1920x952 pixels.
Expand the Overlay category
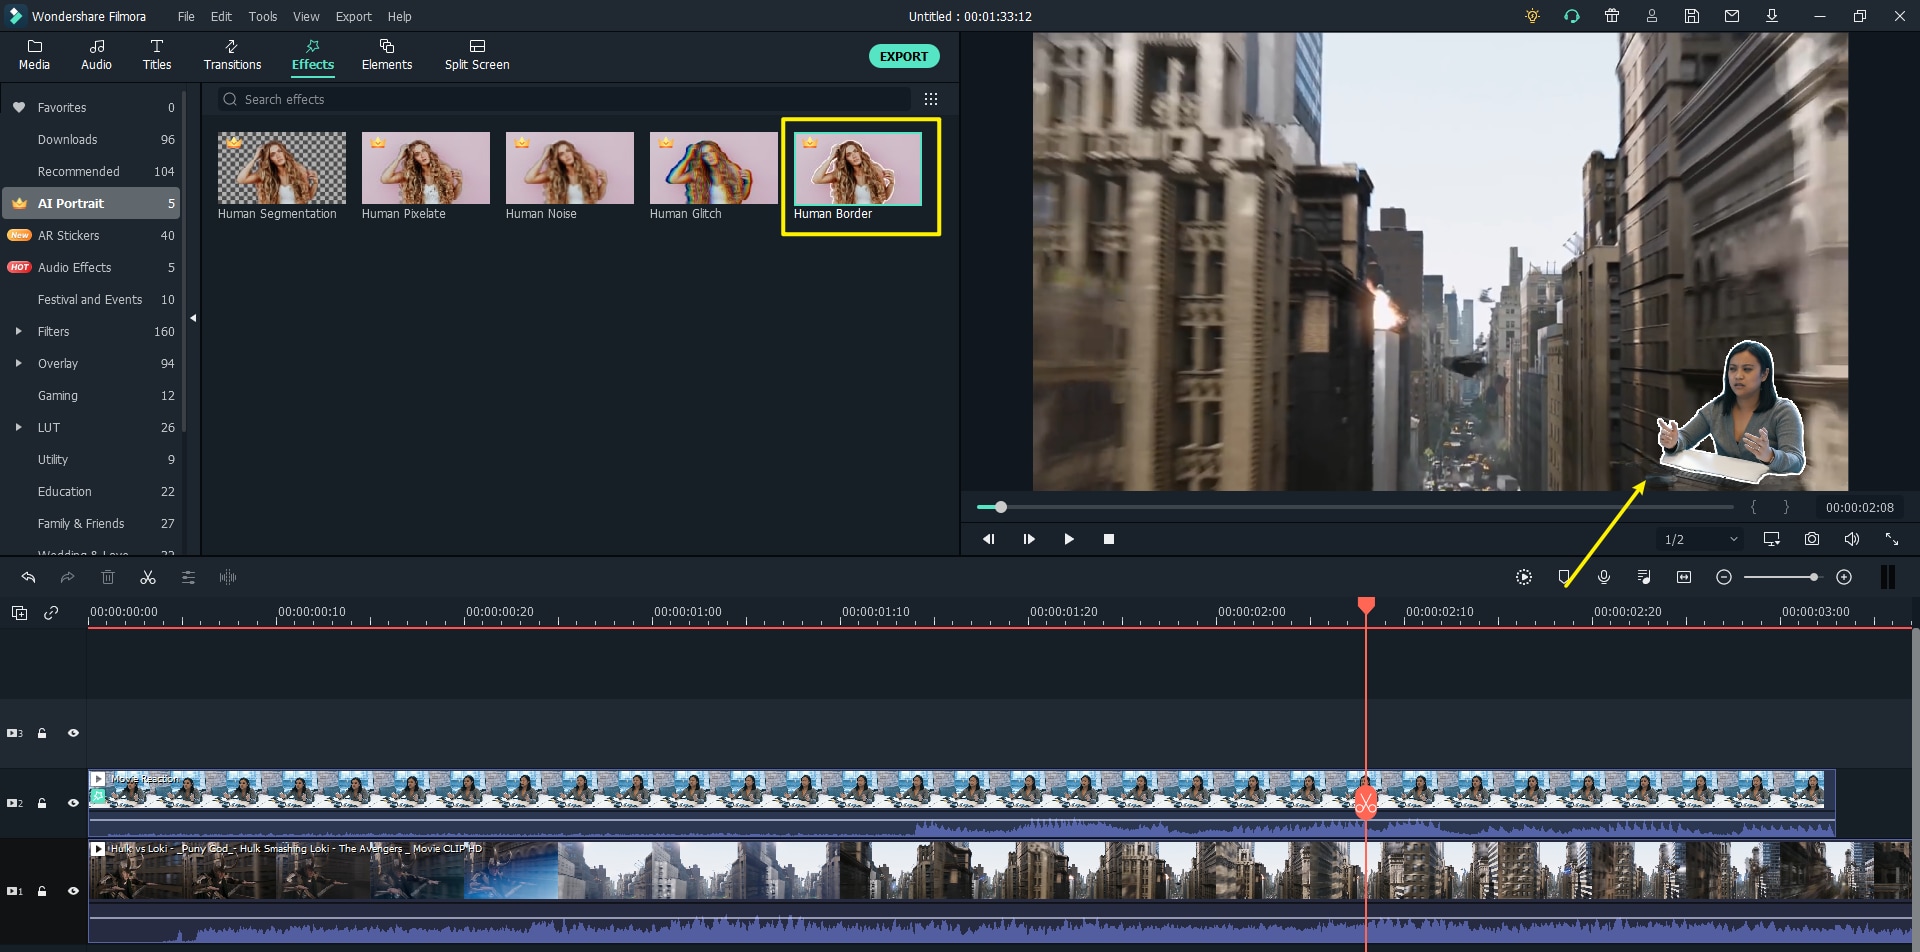click(x=18, y=363)
